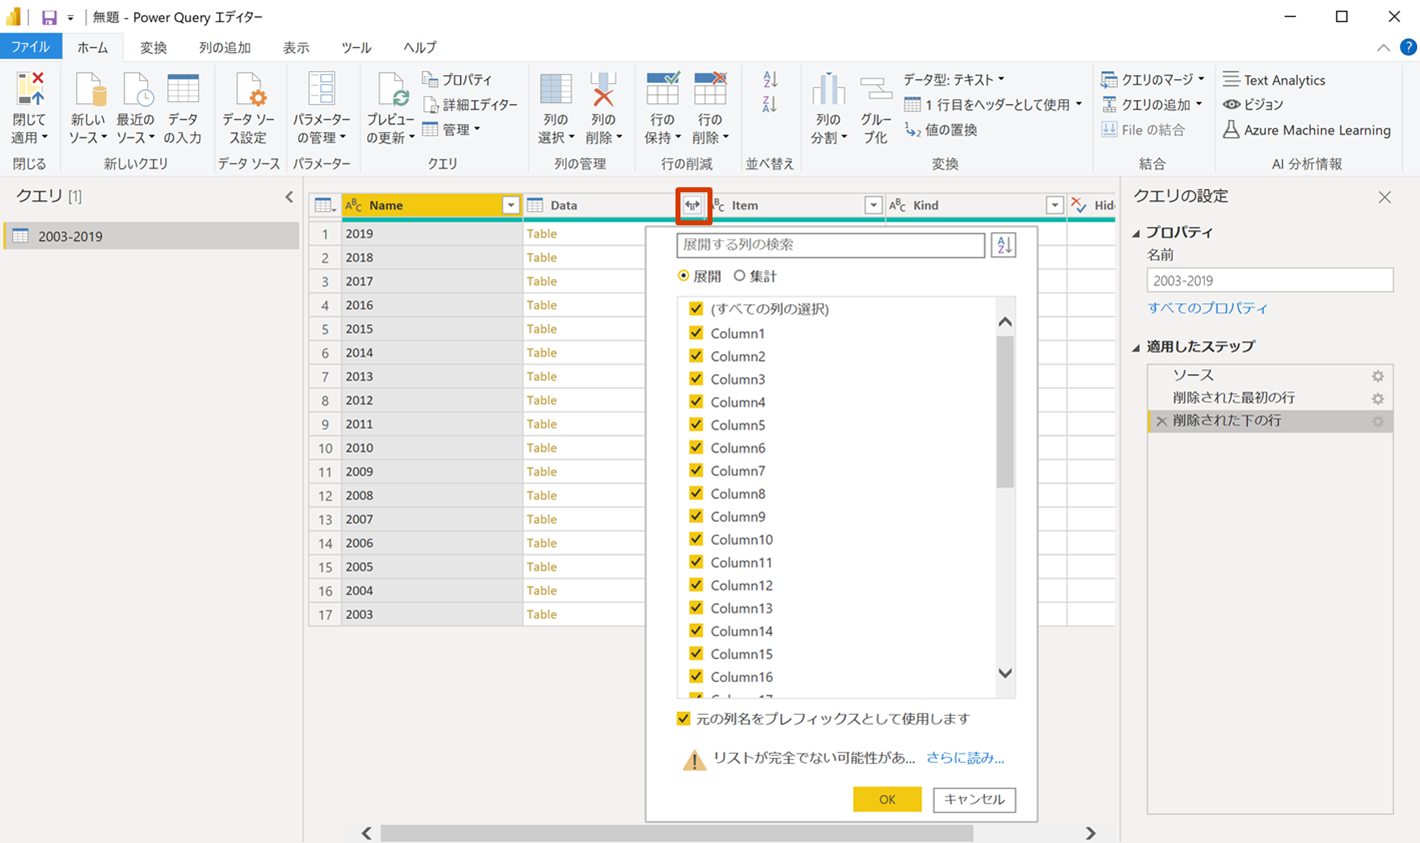Open the Item column filter dropdown

click(873, 205)
